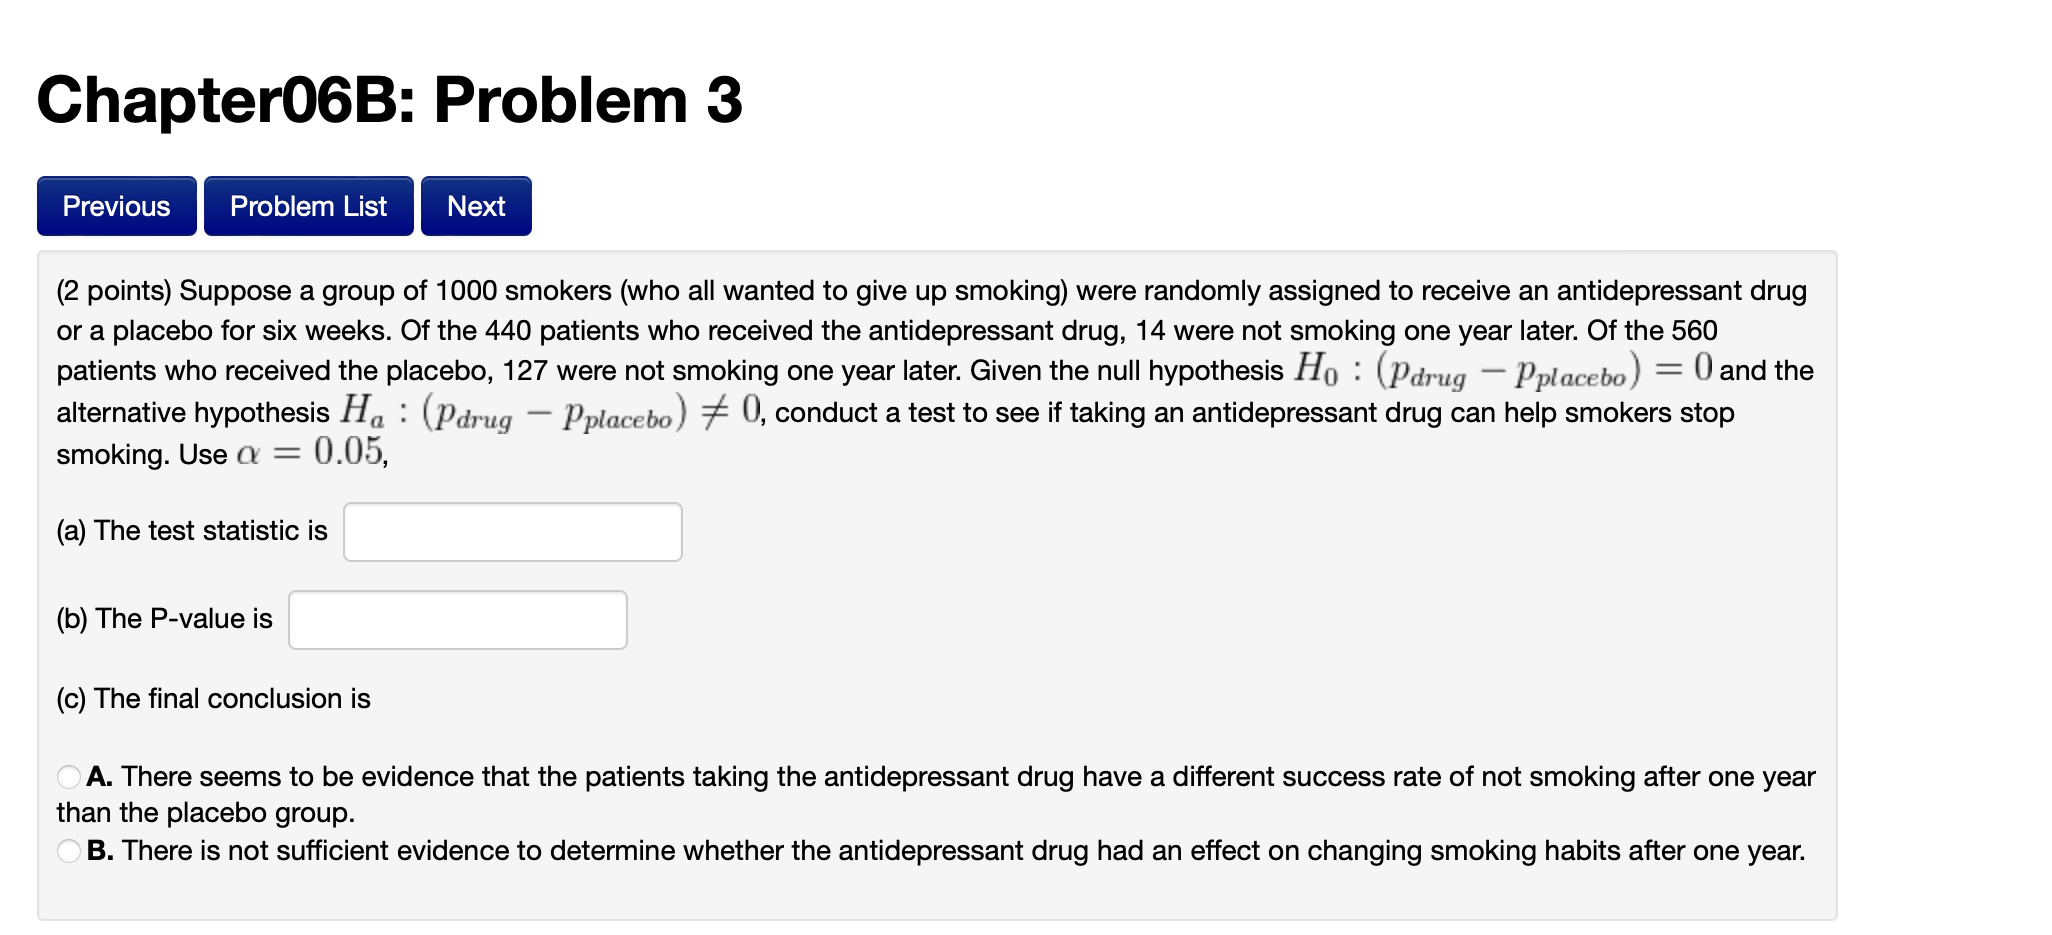The height and width of the screenshot is (935, 2052).
Task: Click inside part (b) answer box
Action: [457, 619]
